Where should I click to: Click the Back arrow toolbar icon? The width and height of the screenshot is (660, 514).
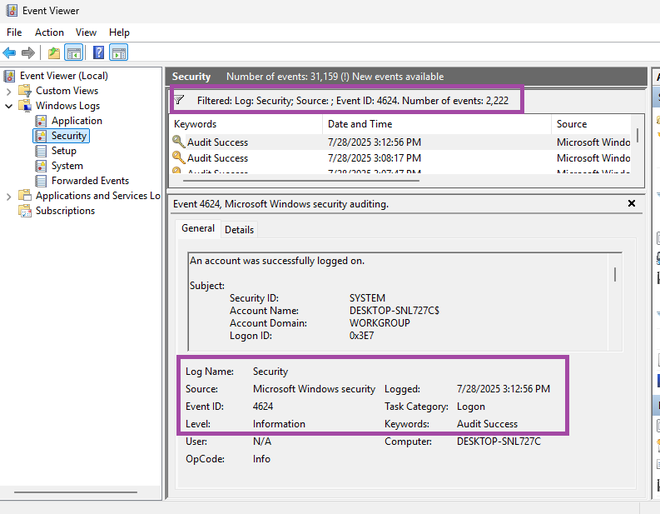coord(9,53)
